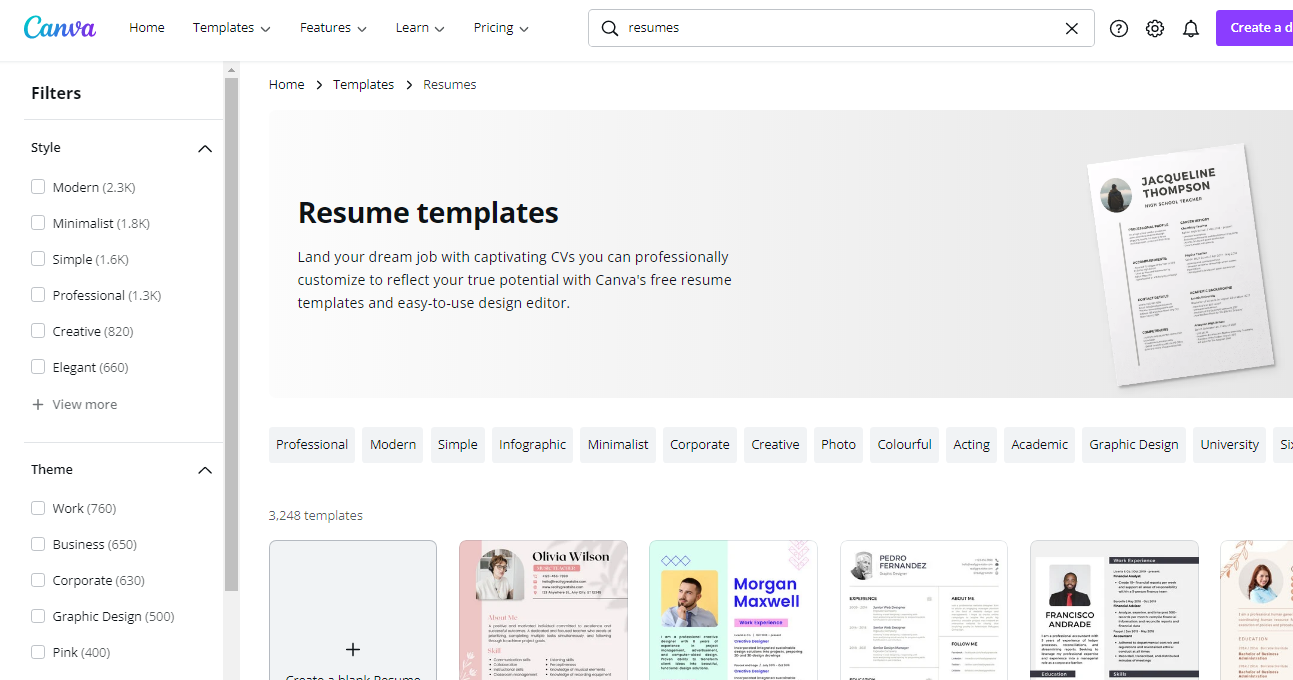
Task: Select the Simple category chip
Action: point(458,445)
